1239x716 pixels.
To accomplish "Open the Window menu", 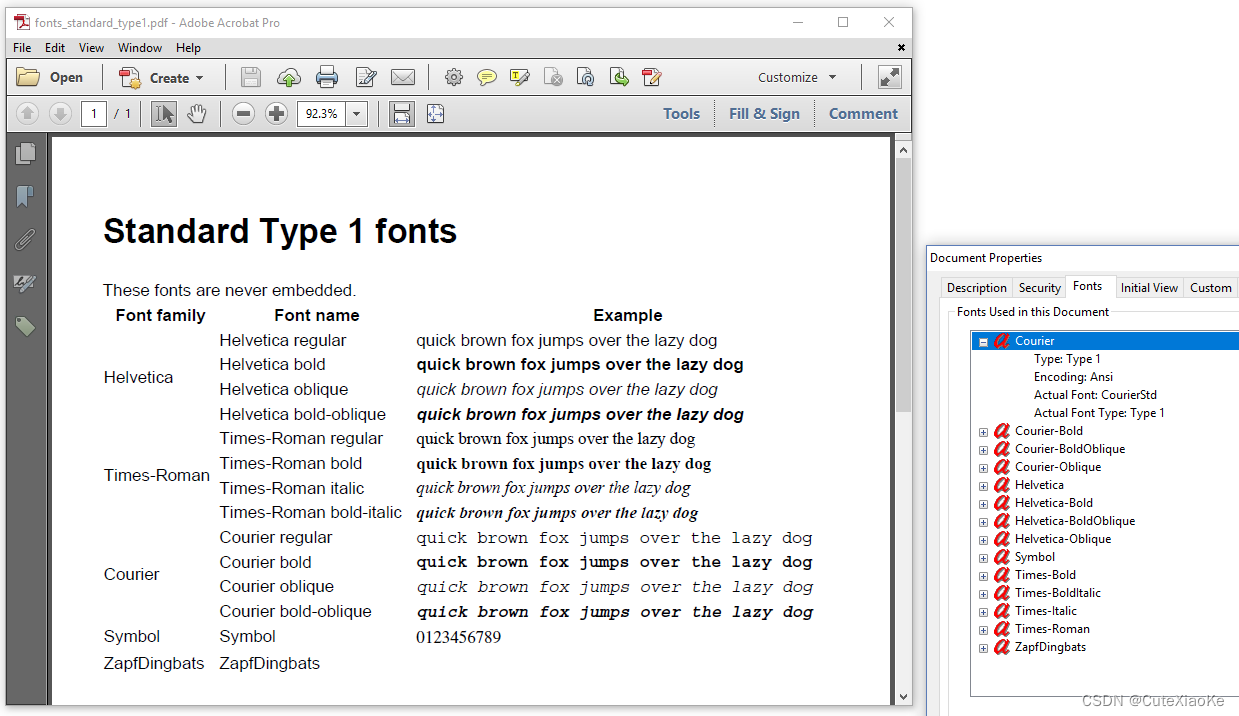I will tap(140, 48).
